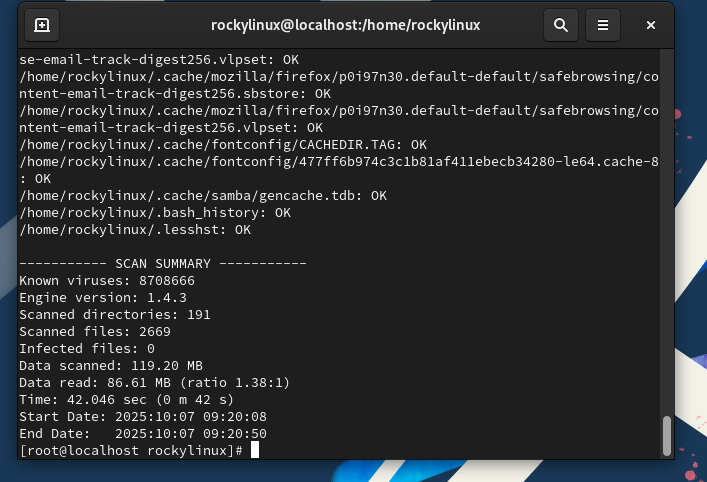This screenshot has height=482, width=707.
Task: Click the Data scanned 119.20 MB line
Action: coord(111,365)
